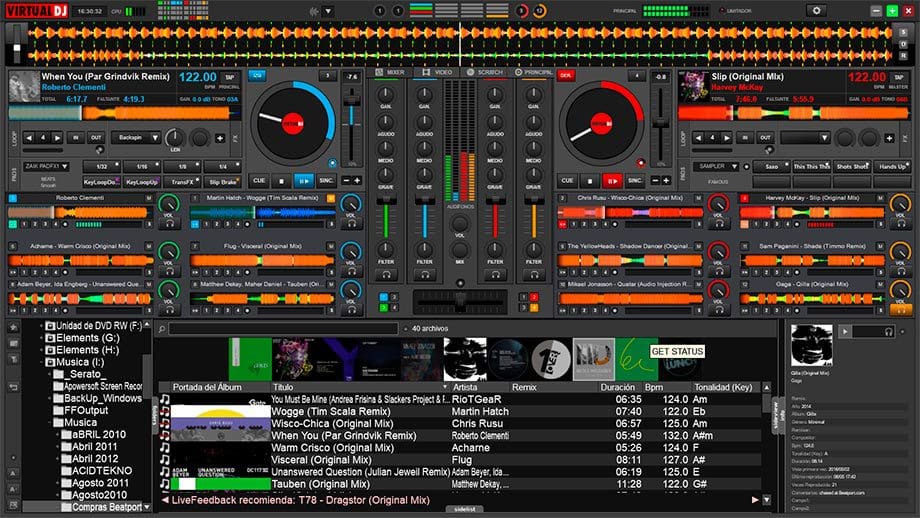Open favorites with star icon in browser sidebar
Image resolution: width=920 pixels, height=518 pixels.
coord(13,327)
